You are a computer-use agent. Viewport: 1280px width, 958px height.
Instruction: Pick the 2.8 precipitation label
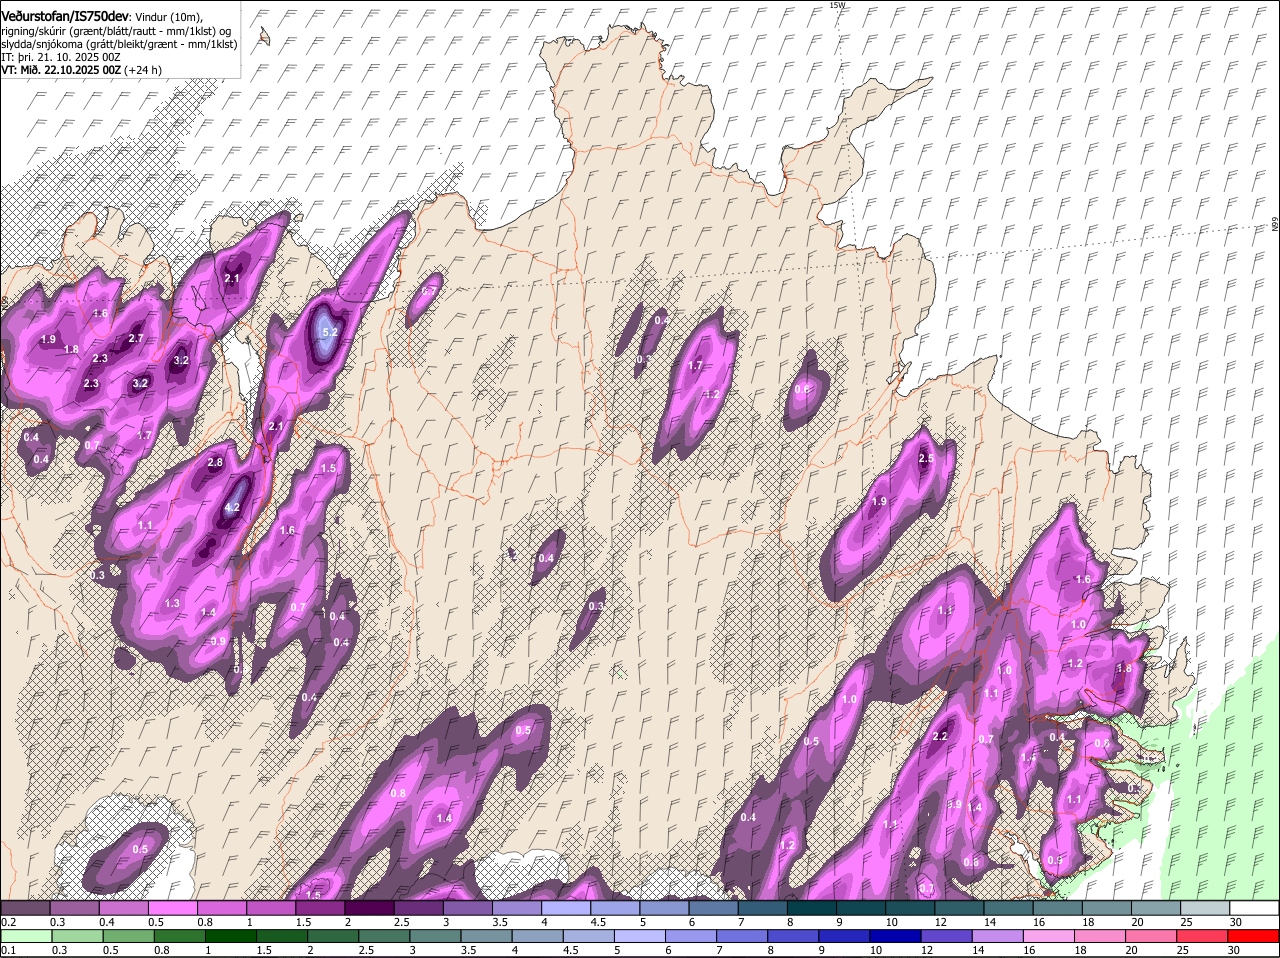coord(215,462)
